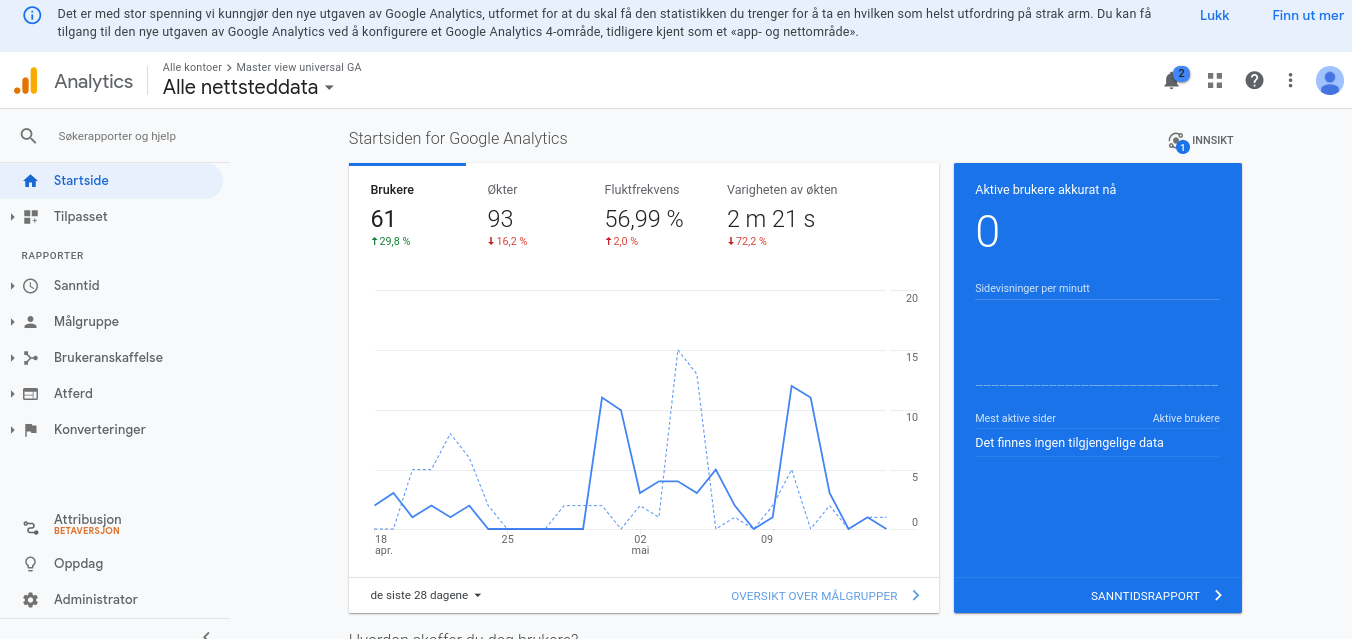
Task: Click 'Det finnes ingen tilgjengelige data' text
Action: coord(1069,443)
